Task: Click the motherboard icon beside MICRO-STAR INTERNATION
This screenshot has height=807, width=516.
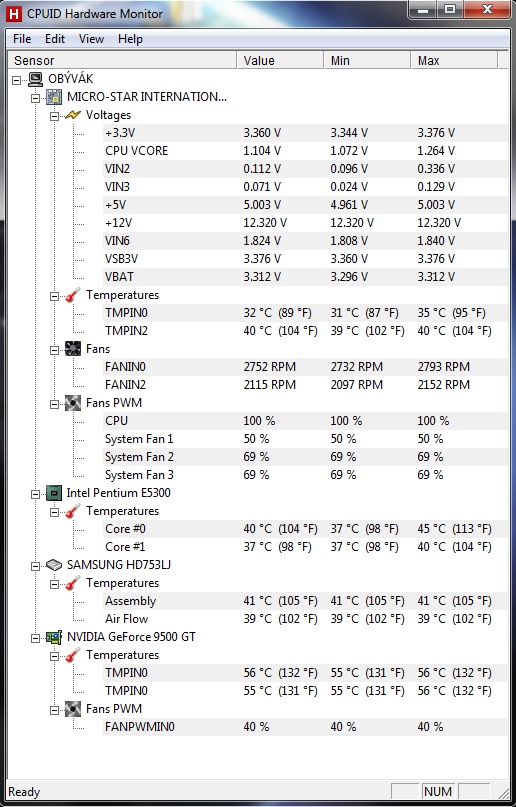Action: pyautogui.click(x=54, y=97)
